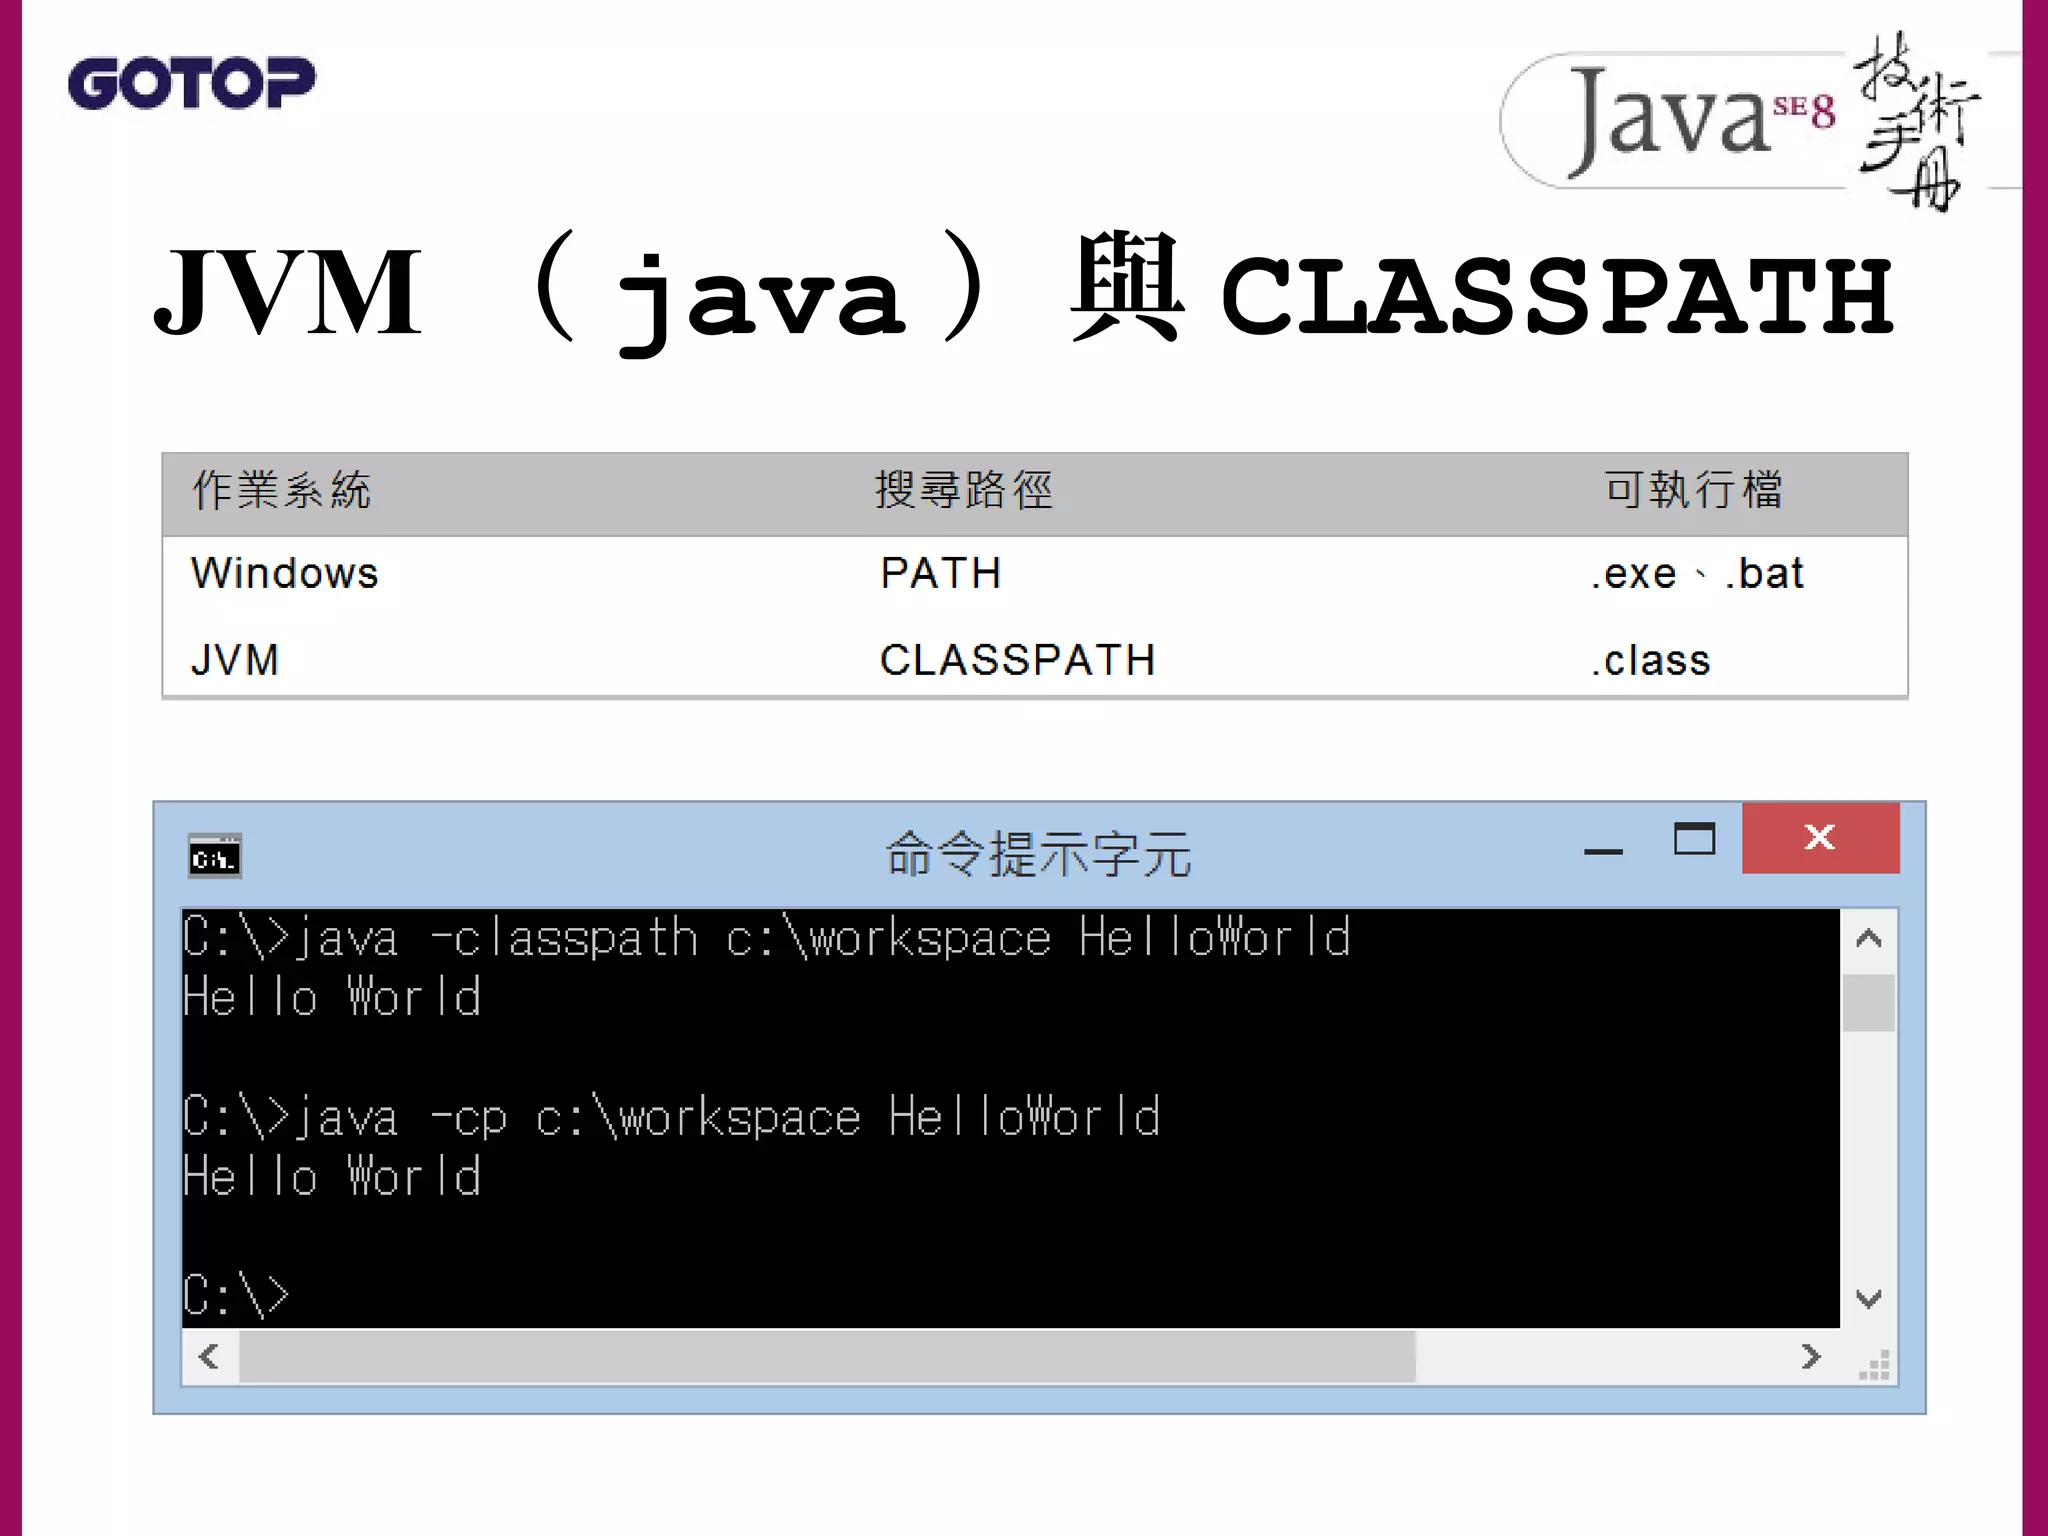2048x1536 pixels.
Task: Click the Windows table cell
Action: (285, 574)
